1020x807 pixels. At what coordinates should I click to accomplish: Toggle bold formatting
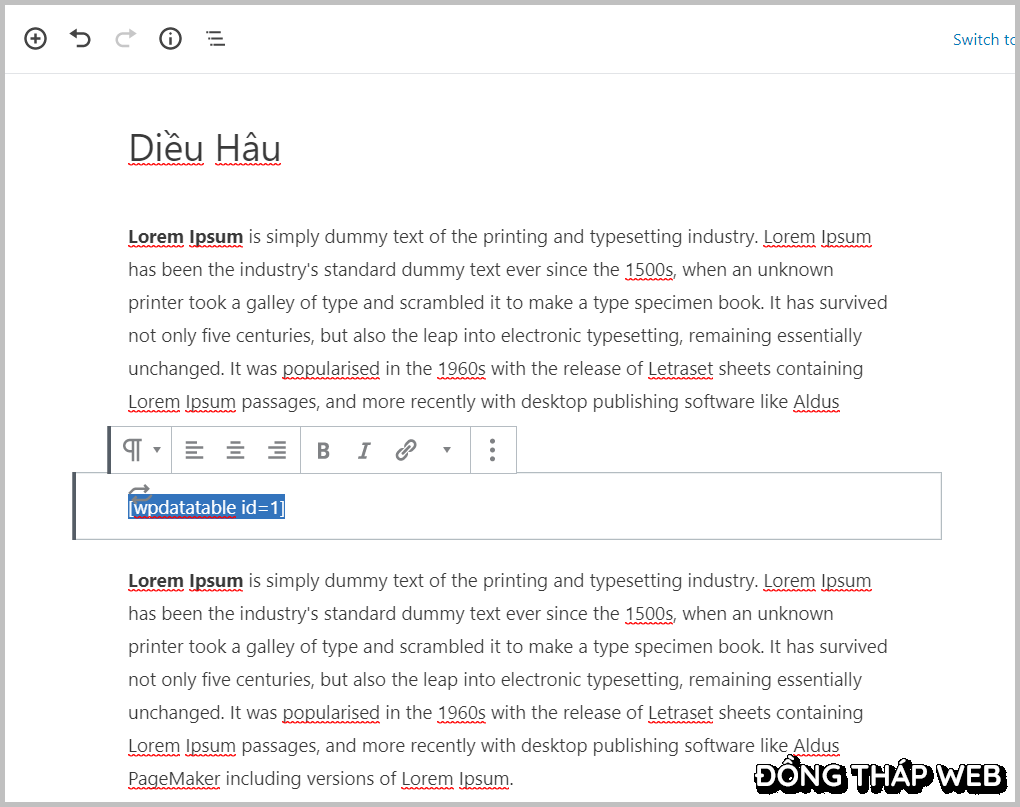tap(323, 450)
